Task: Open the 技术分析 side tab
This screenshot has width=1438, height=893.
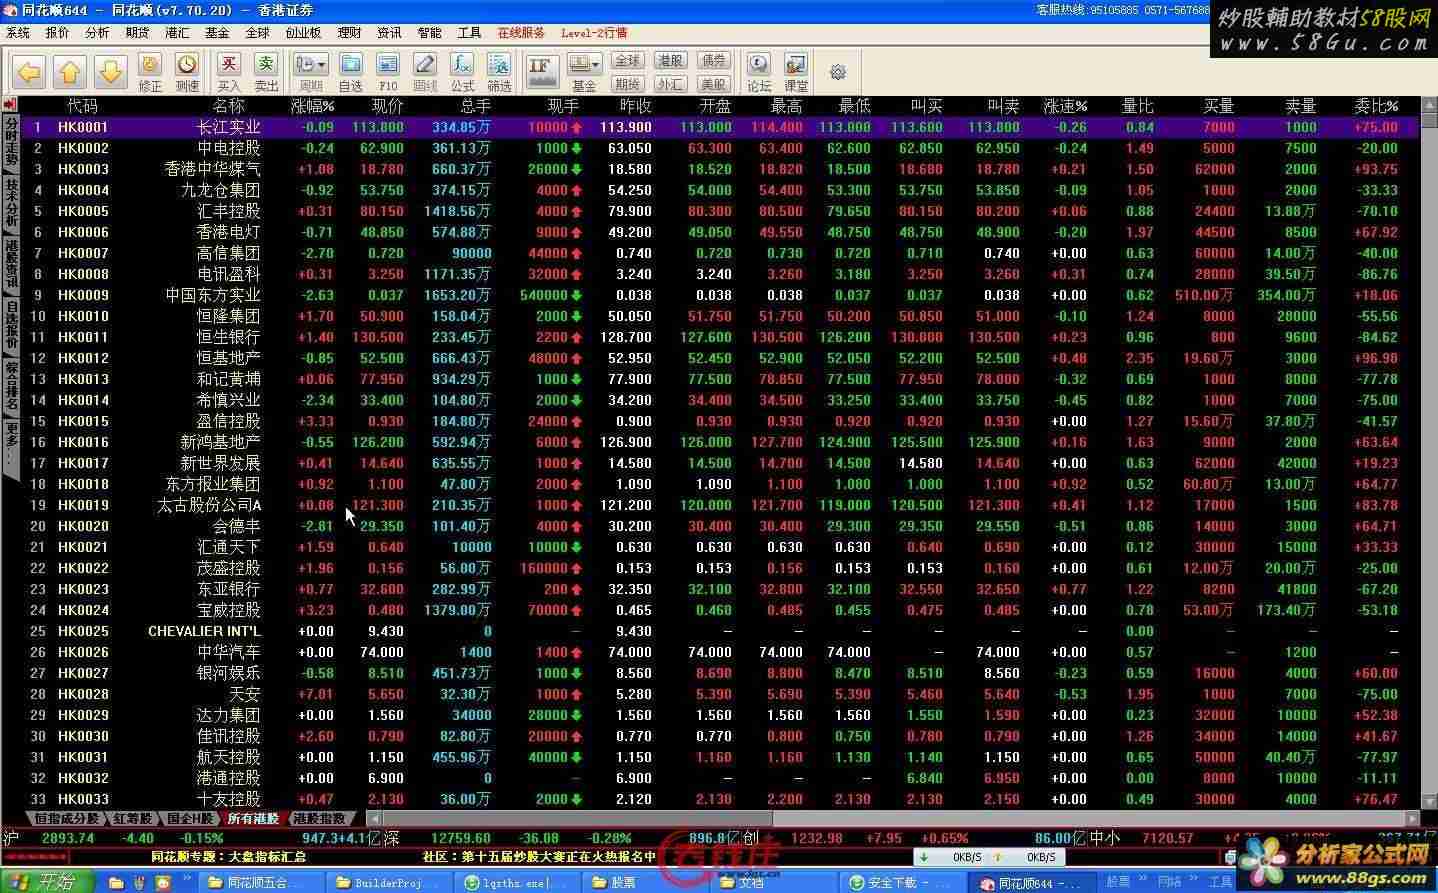Action: [11, 204]
